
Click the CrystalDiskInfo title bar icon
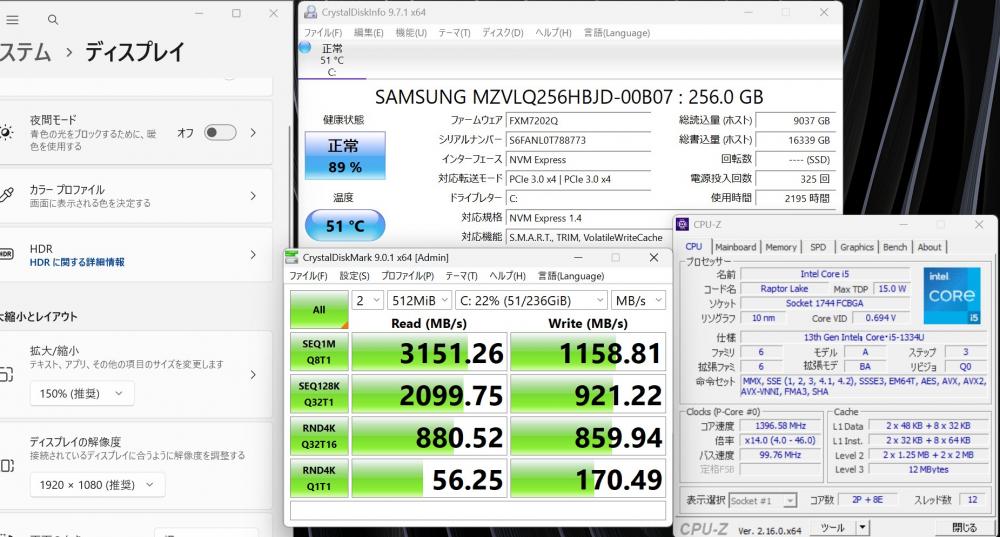[x=311, y=12]
